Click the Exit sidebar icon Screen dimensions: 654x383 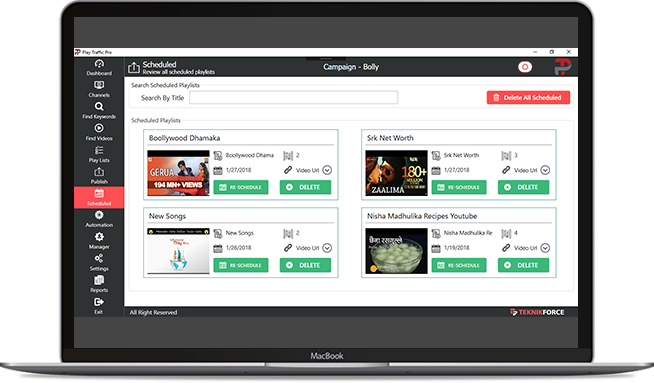point(99,306)
